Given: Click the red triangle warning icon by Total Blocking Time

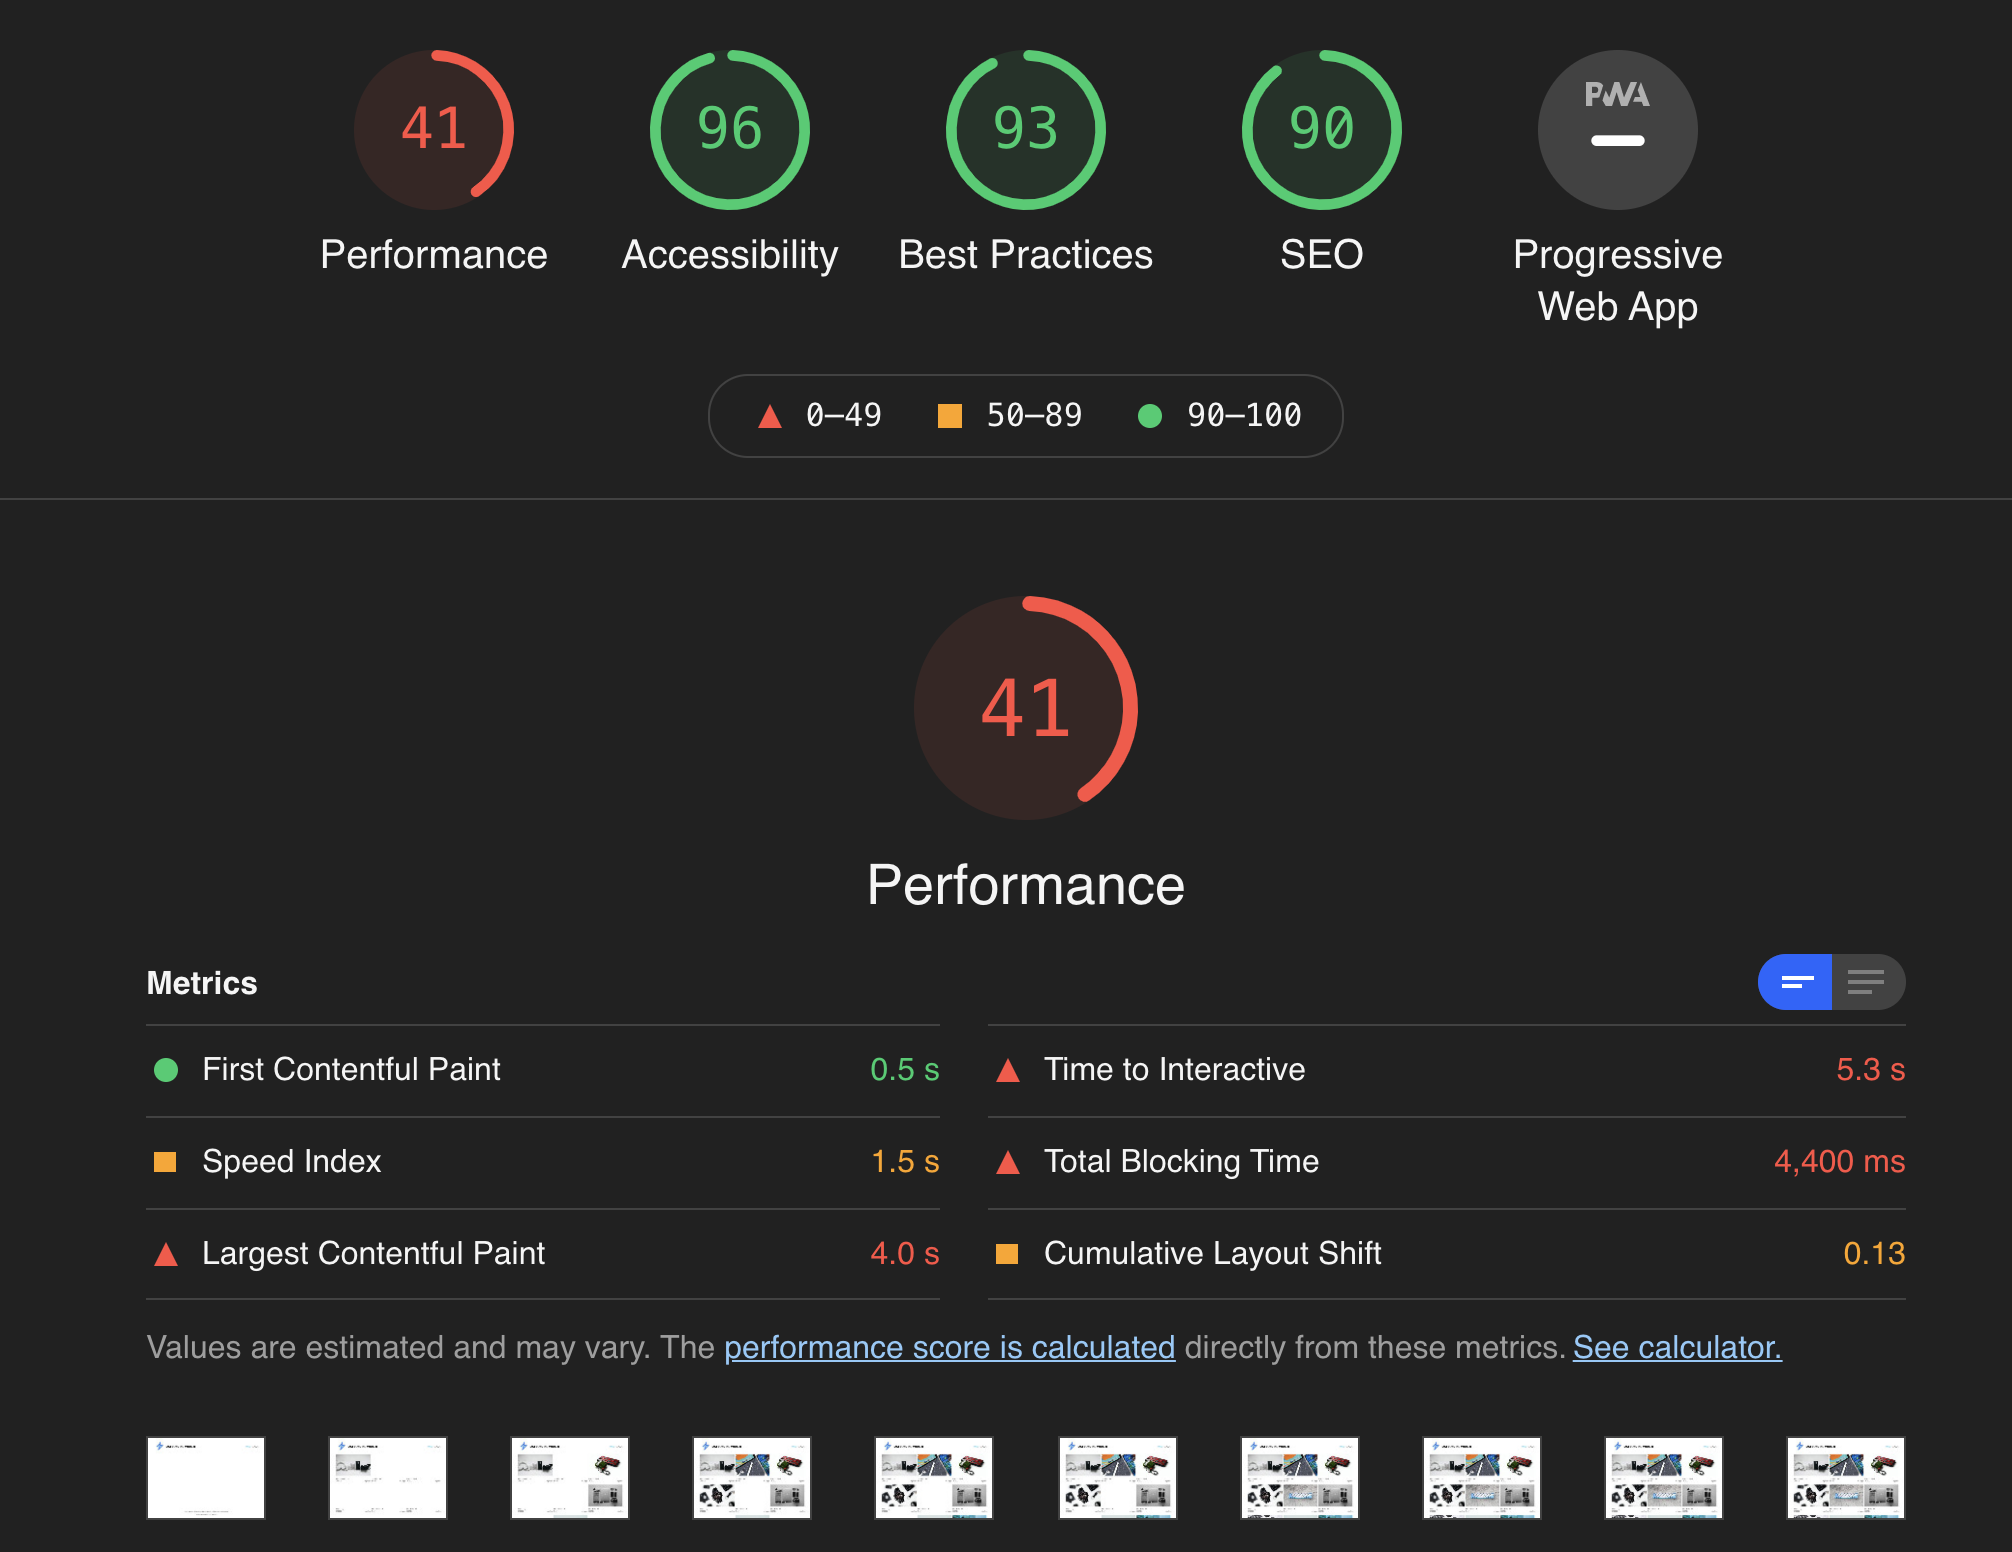Looking at the screenshot, I should (1008, 1162).
